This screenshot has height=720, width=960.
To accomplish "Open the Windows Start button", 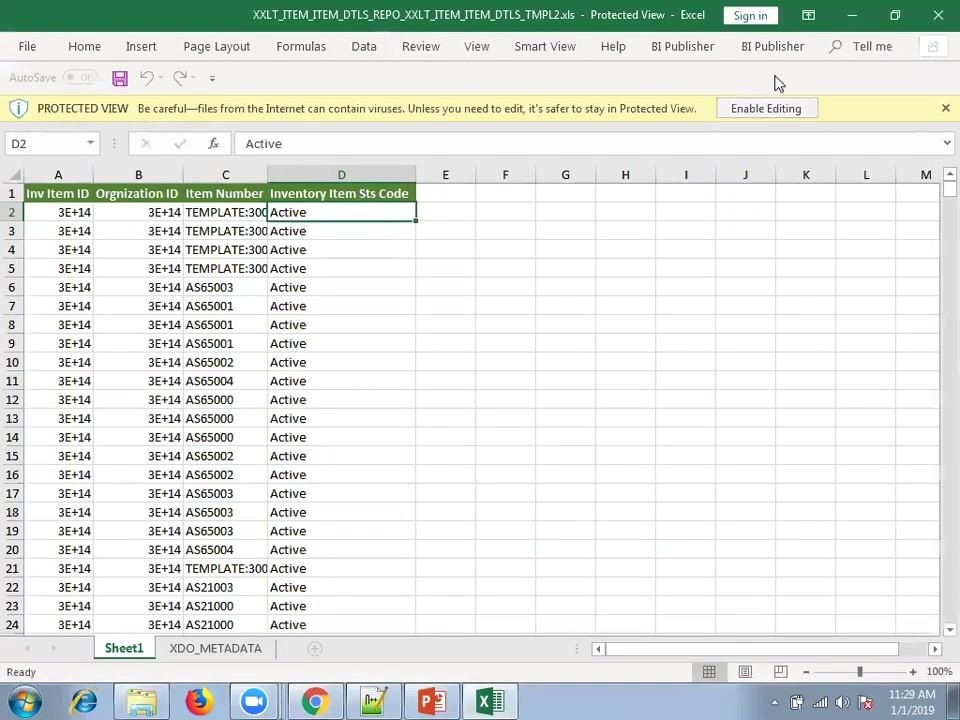I will point(24,702).
